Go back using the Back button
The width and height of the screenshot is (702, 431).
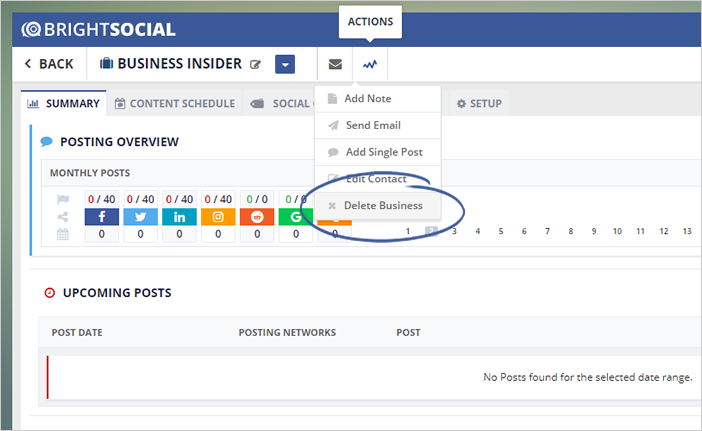tap(48, 64)
